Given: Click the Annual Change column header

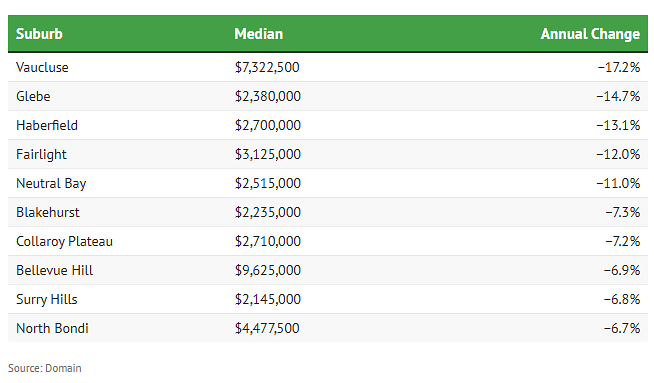Looking at the screenshot, I should (590, 34).
